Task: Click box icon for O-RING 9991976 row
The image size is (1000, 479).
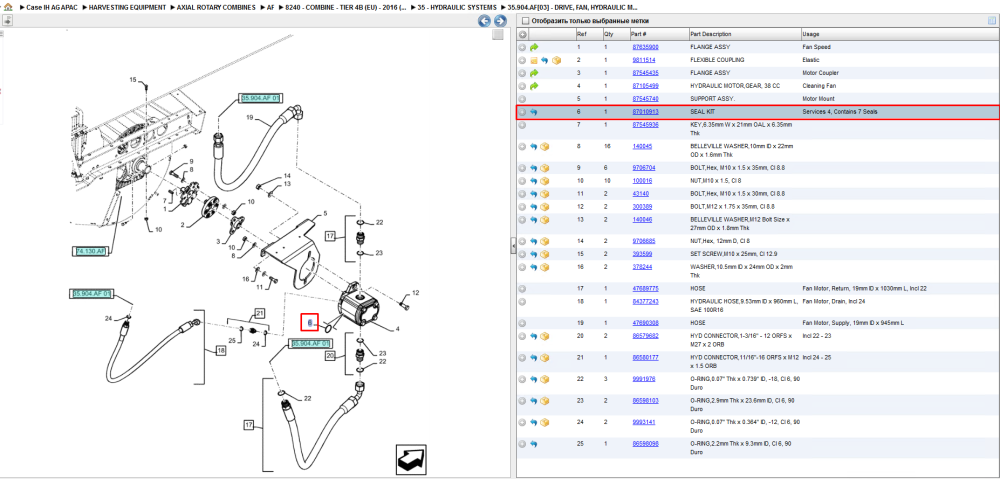Action: click(x=545, y=380)
